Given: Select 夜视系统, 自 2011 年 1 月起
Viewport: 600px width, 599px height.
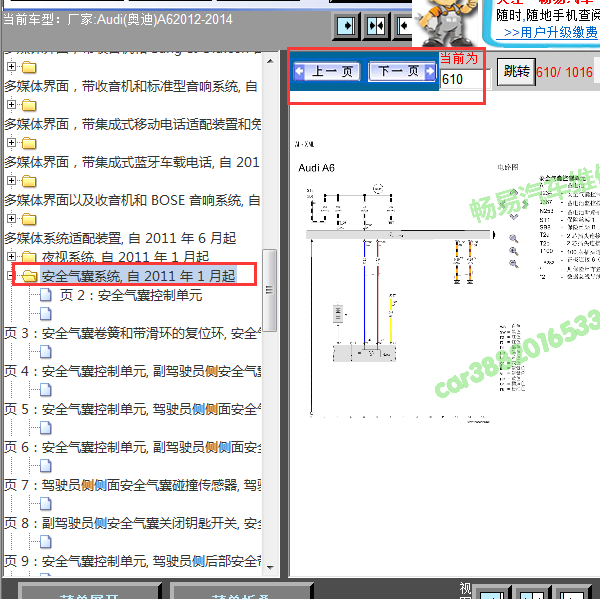Looking at the screenshot, I should click(x=126, y=256).
